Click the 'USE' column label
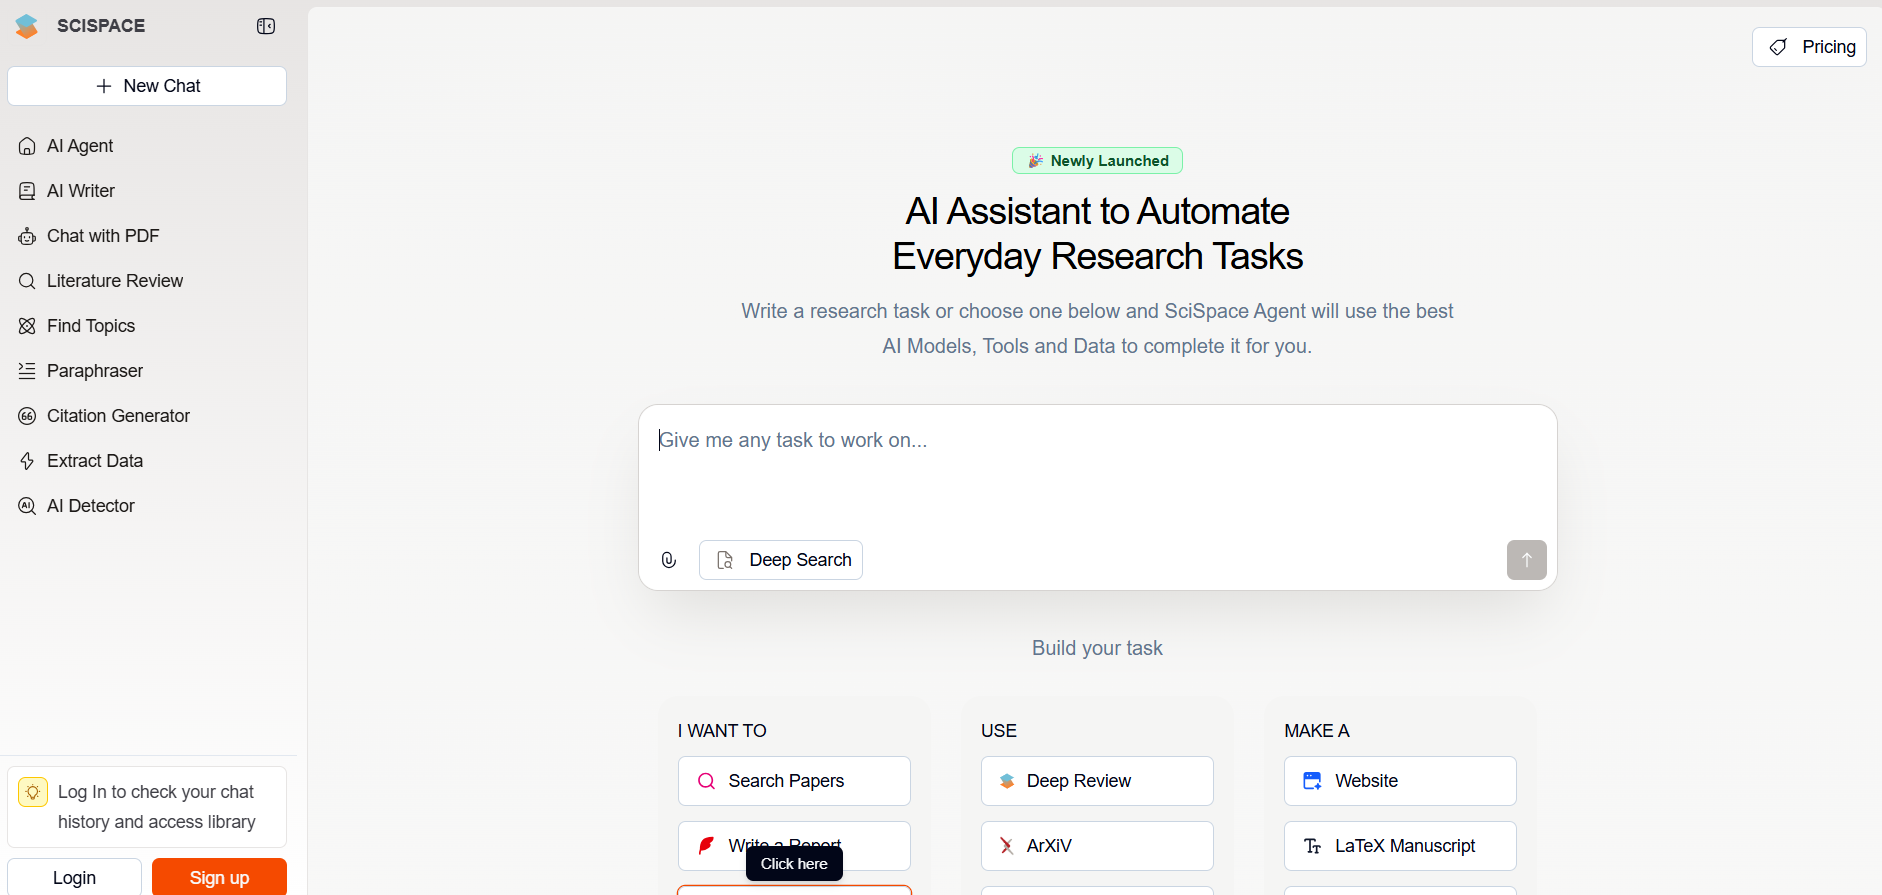Screen dimensions: 1882x895 click(x=999, y=731)
